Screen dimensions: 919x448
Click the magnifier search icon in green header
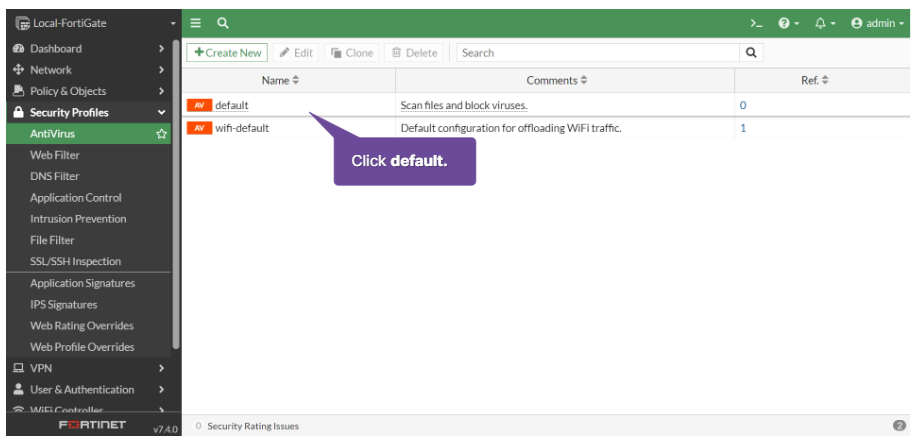tap(223, 23)
